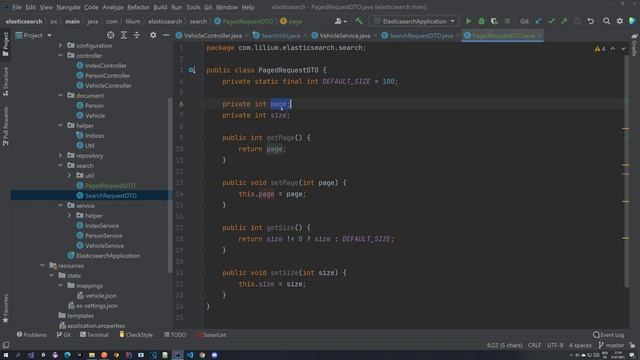Open Windows Start menu

click(6, 355)
